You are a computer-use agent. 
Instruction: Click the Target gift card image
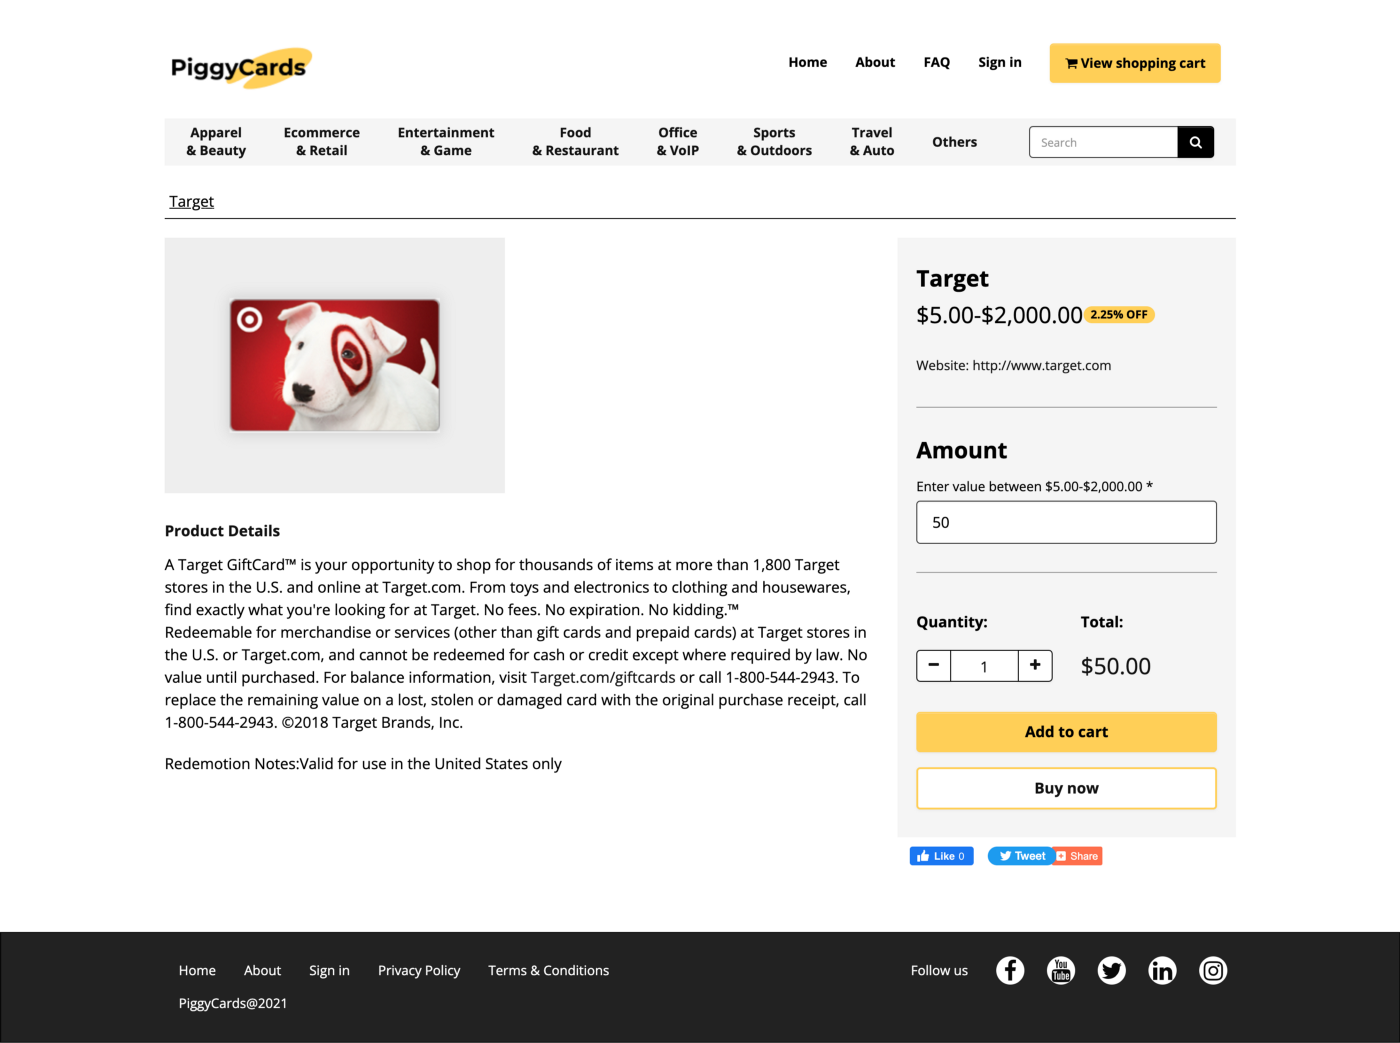[335, 365]
